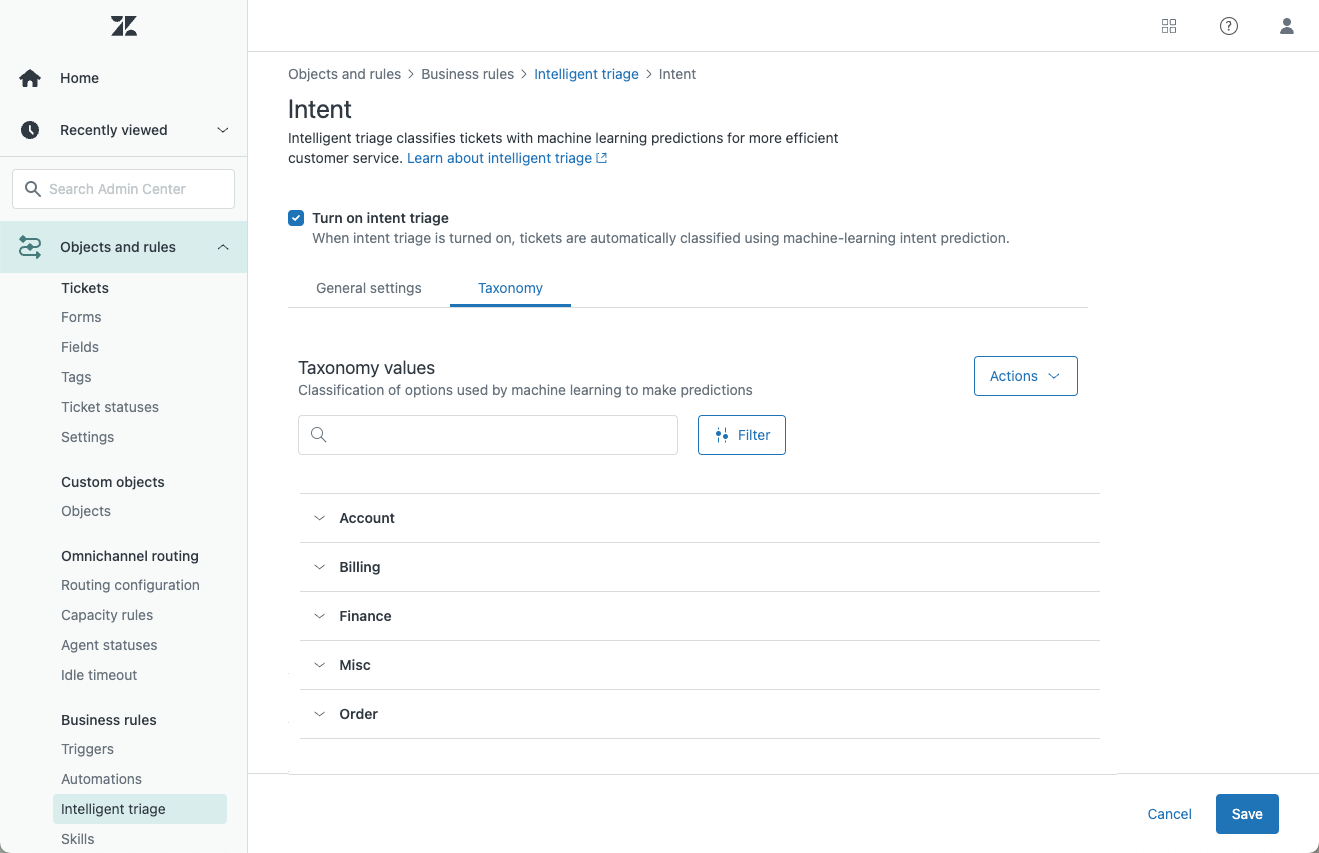Open the user profile icon
Image resolution: width=1319 pixels, height=853 pixels.
[x=1287, y=27]
